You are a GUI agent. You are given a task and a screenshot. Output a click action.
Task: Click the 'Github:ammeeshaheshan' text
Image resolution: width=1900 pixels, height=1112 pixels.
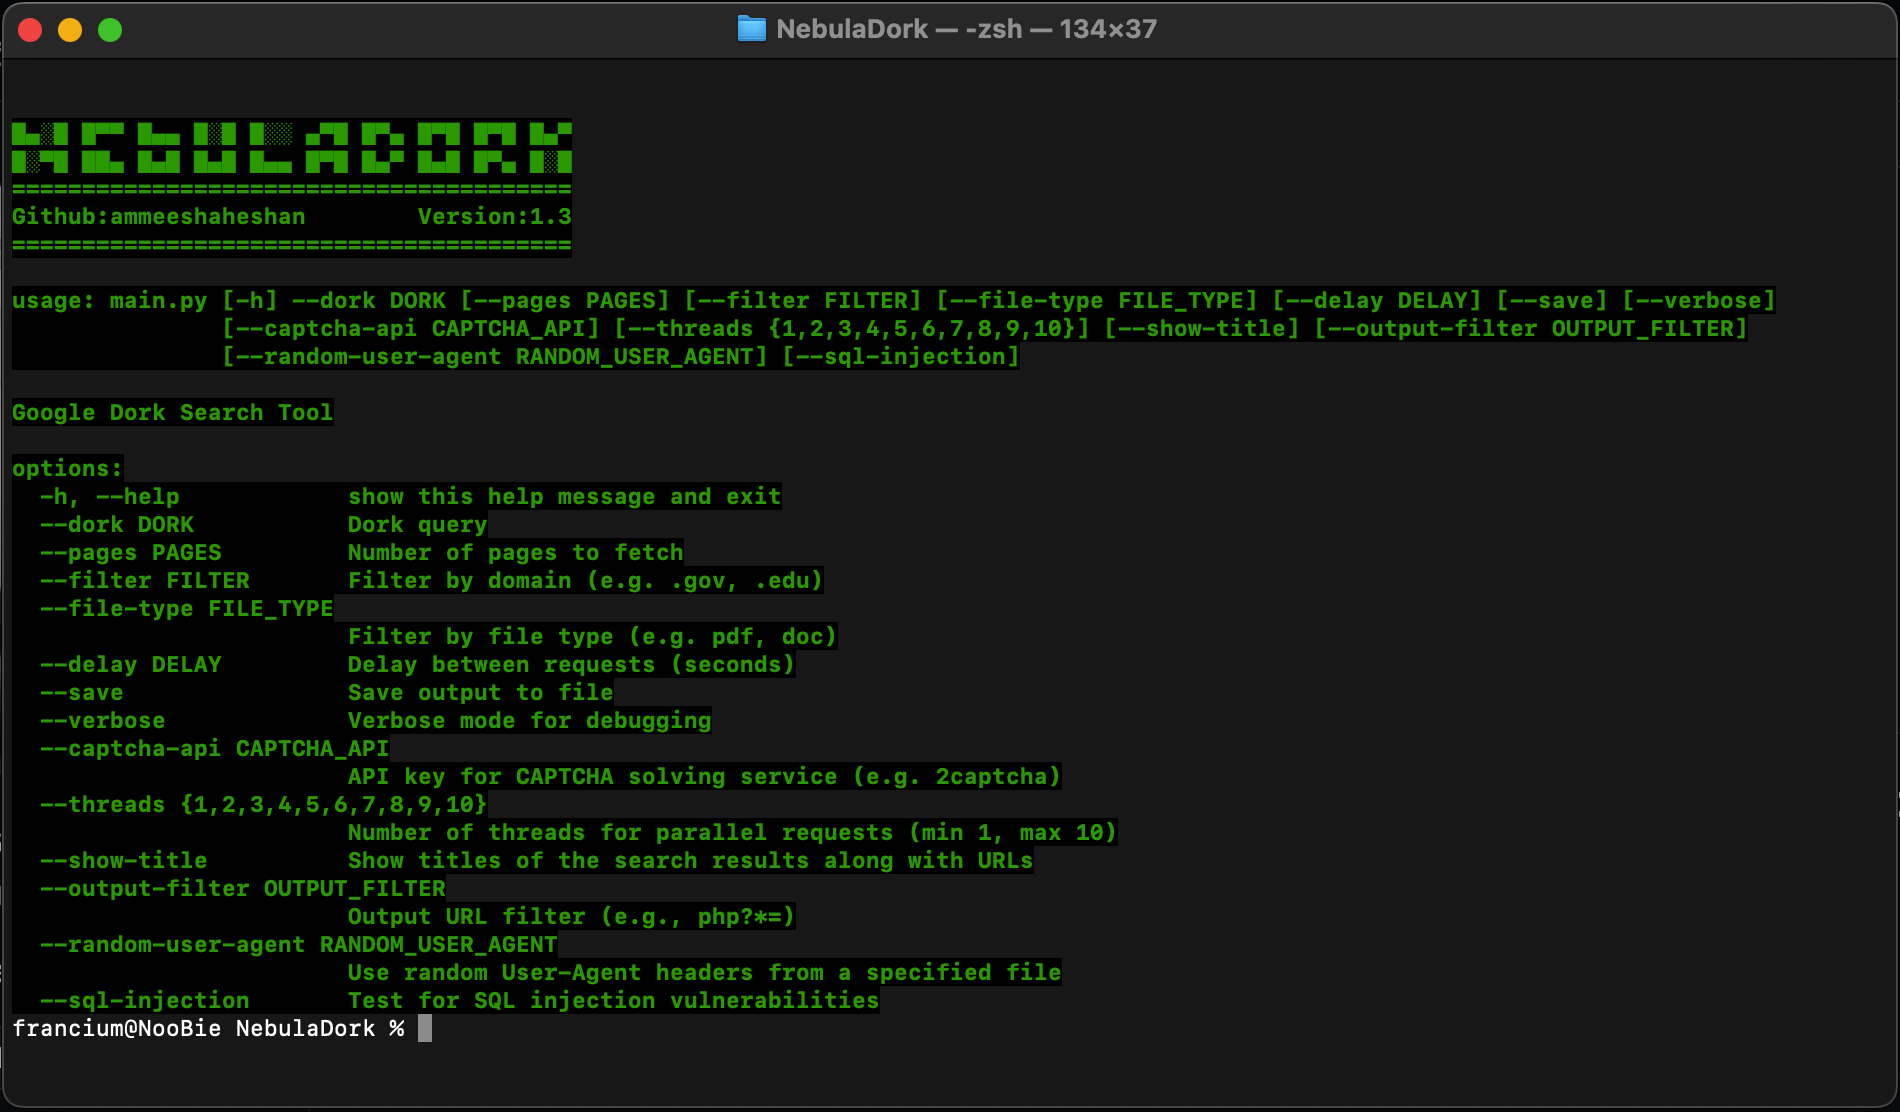(159, 216)
